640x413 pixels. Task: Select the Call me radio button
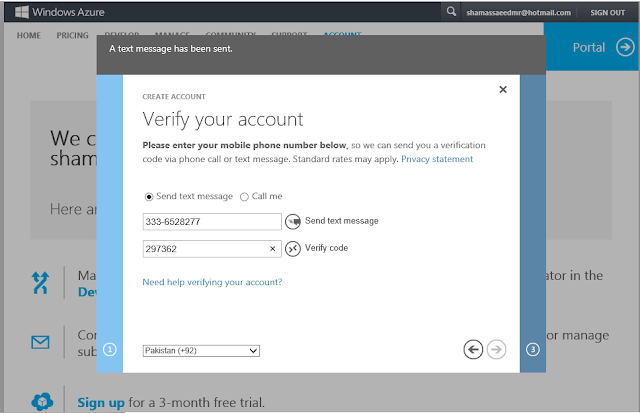pos(244,197)
